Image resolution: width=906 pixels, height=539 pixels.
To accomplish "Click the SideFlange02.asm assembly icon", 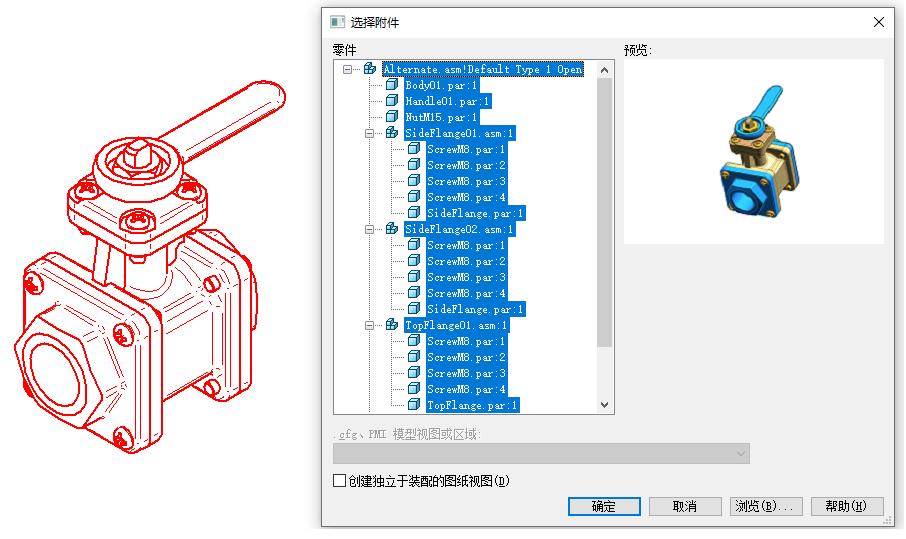I will tap(392, 229).
